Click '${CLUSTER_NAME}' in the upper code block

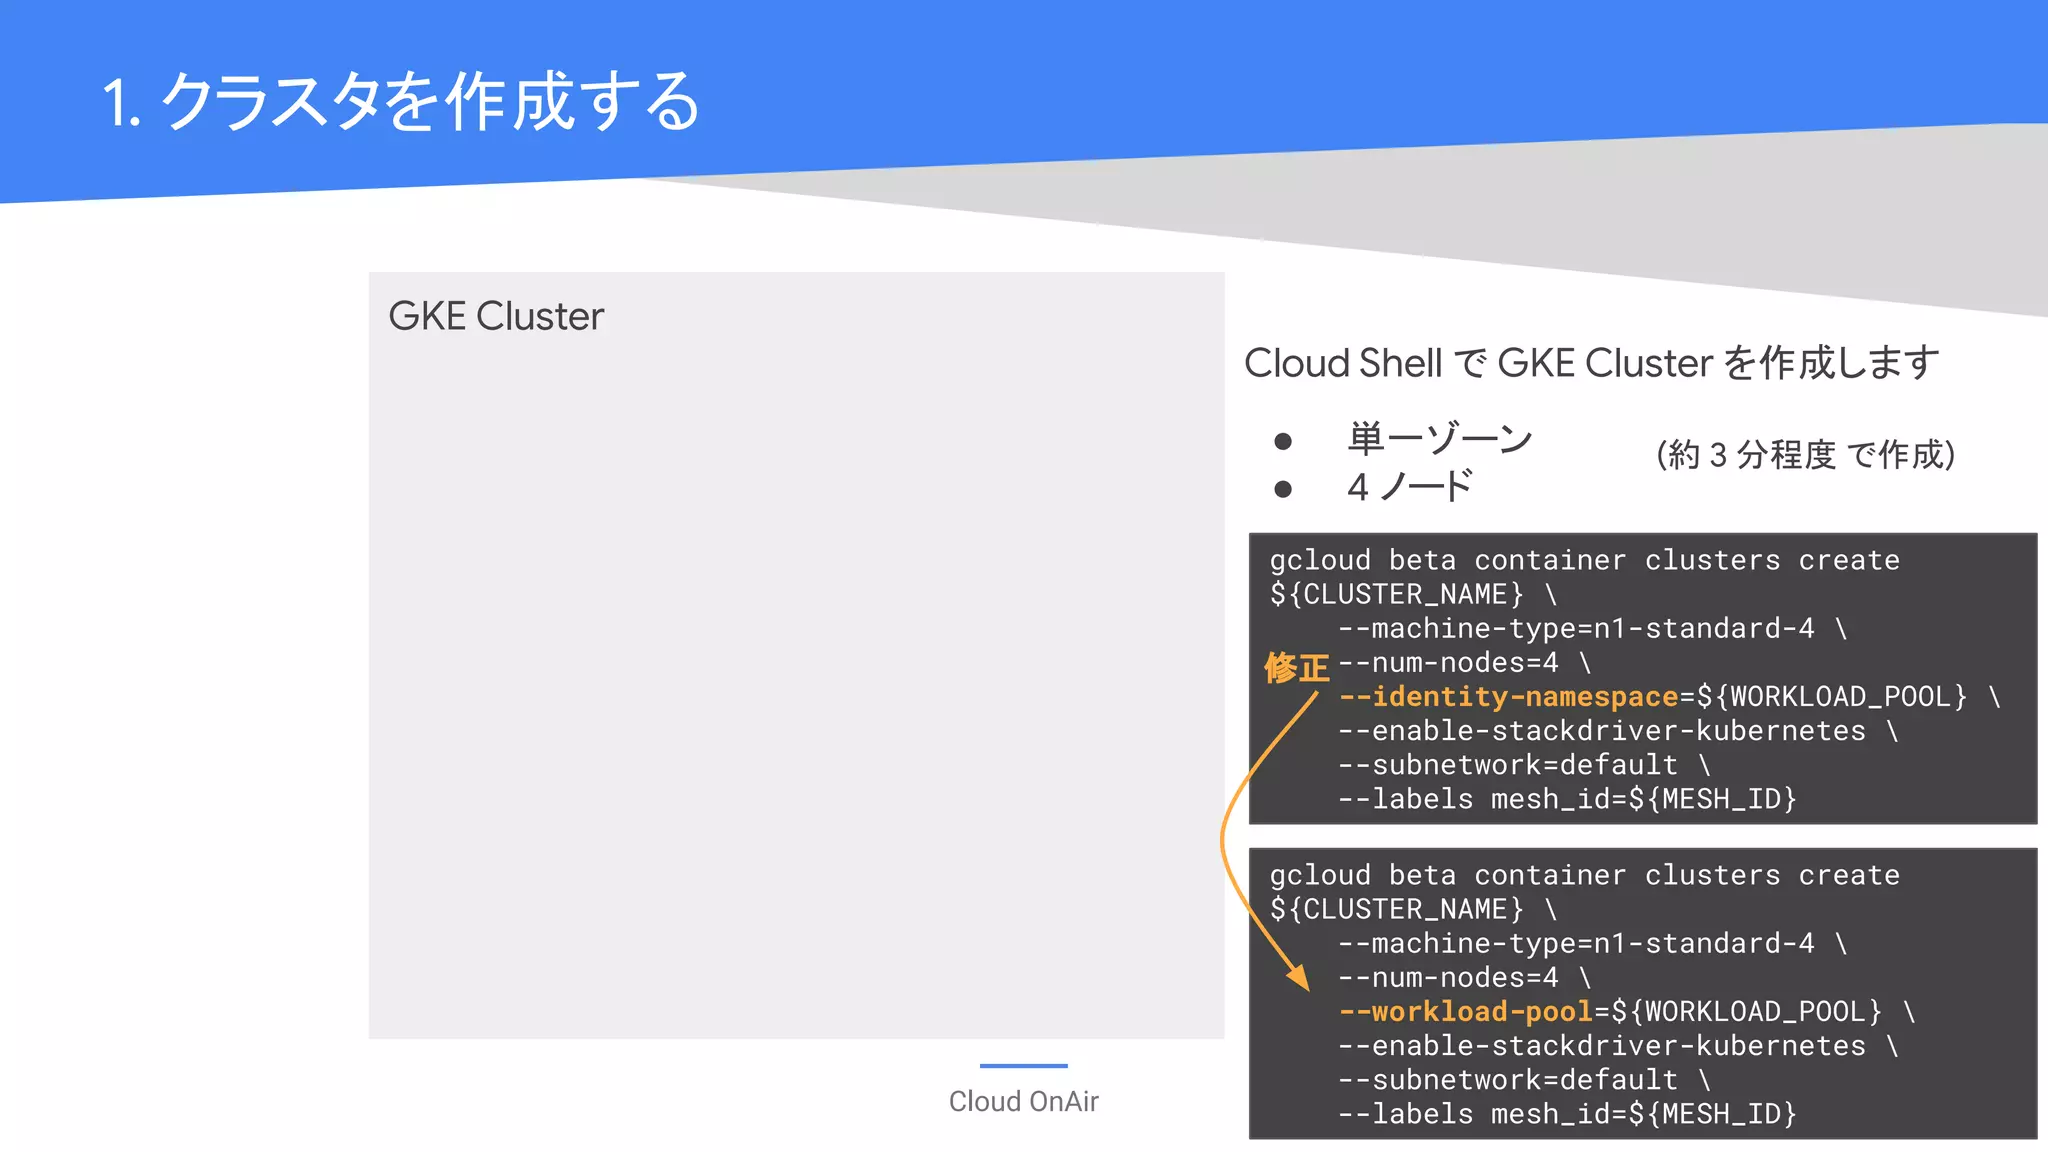click(1397, 595)
